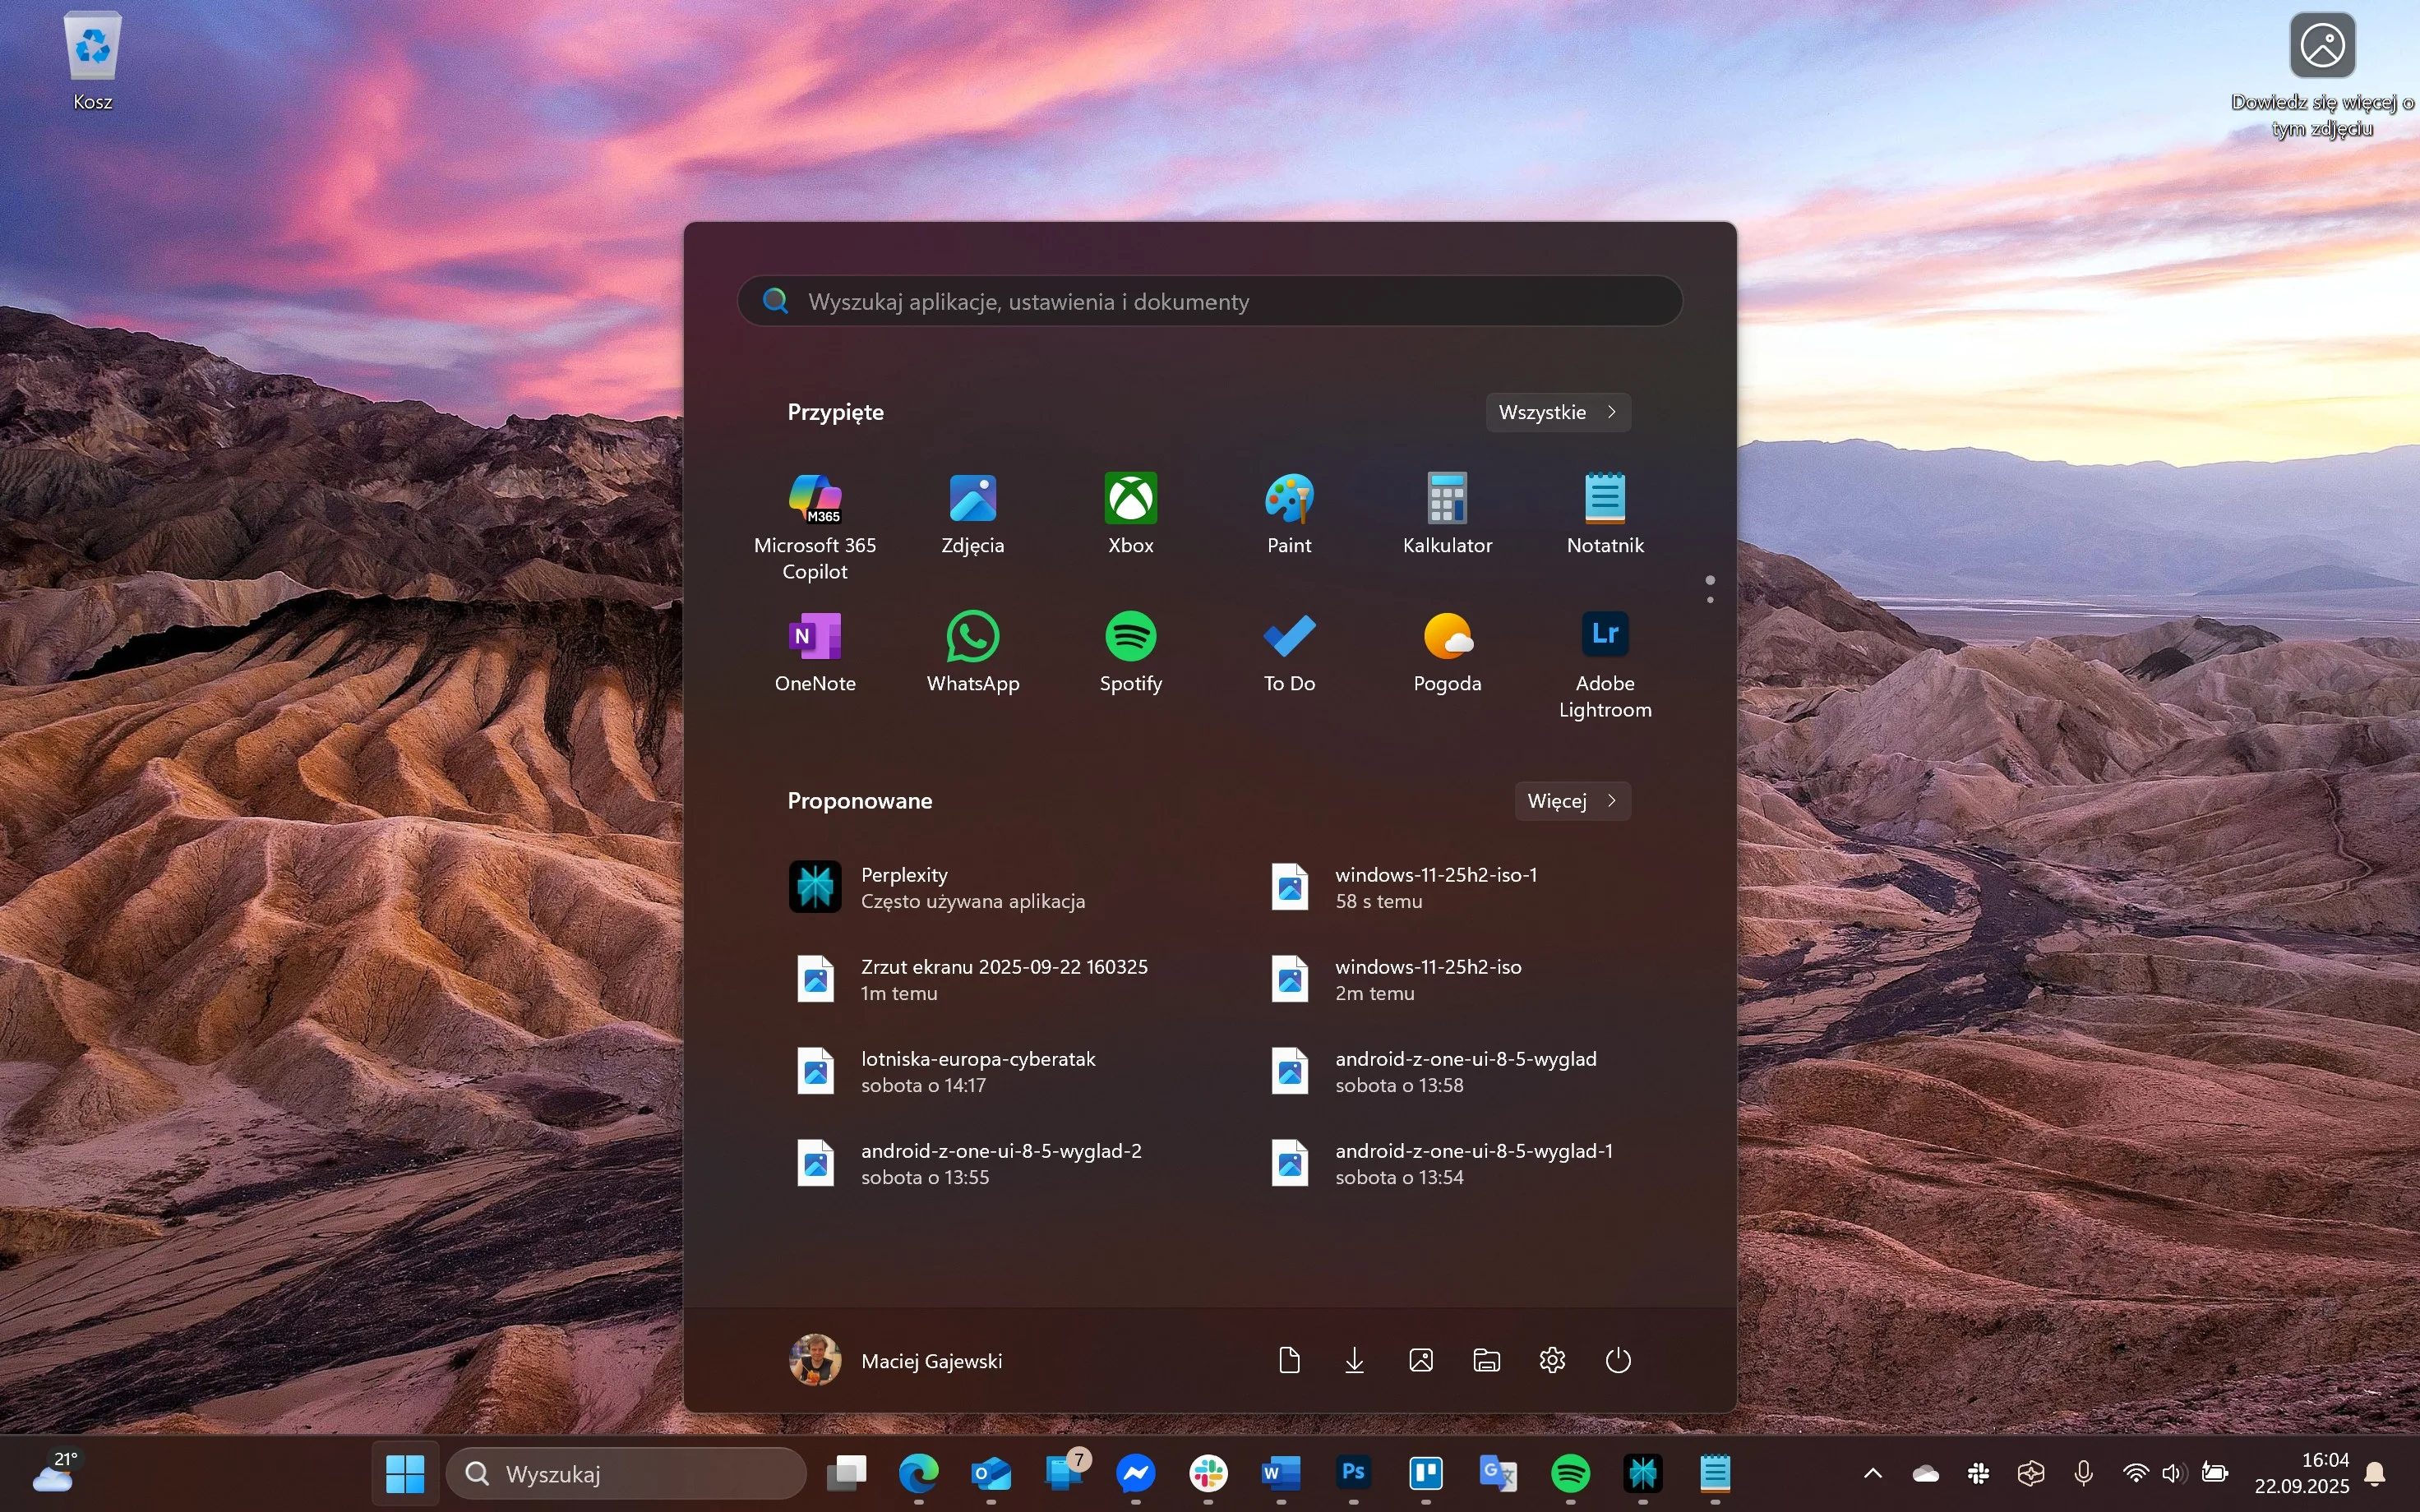Open clock and date 16:04 flyout

coord(2301,1473)
